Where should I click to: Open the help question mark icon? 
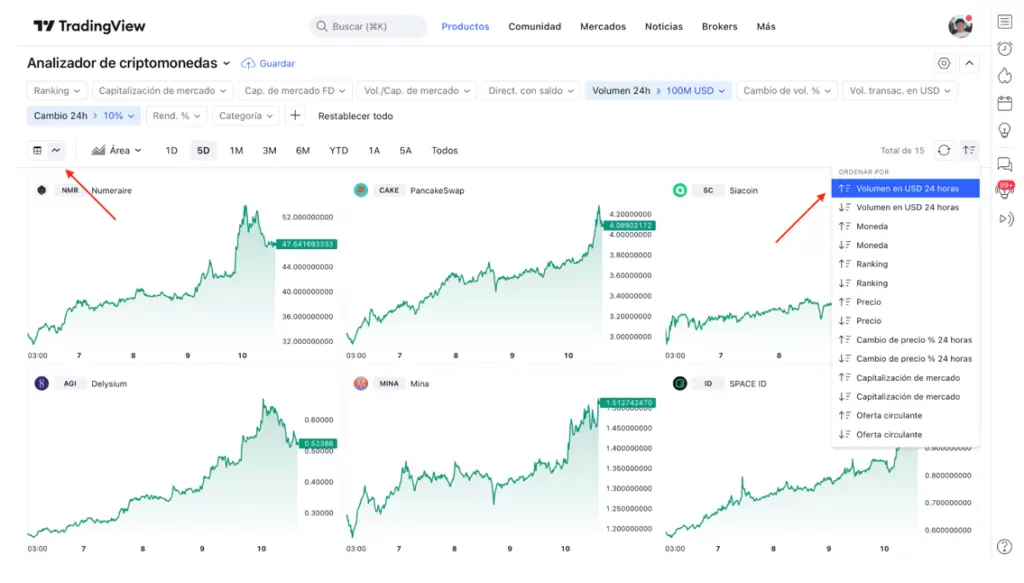[x=1004, y=546]
